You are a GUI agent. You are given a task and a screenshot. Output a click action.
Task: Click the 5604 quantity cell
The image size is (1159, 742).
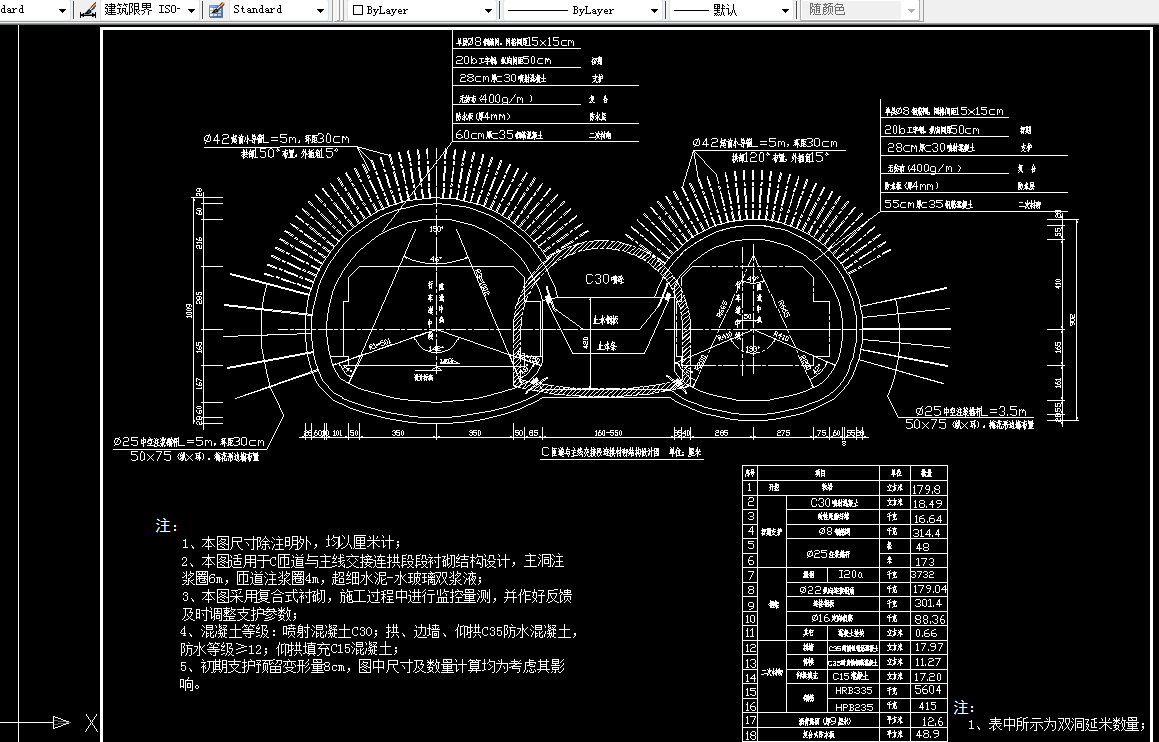[928, 690]
